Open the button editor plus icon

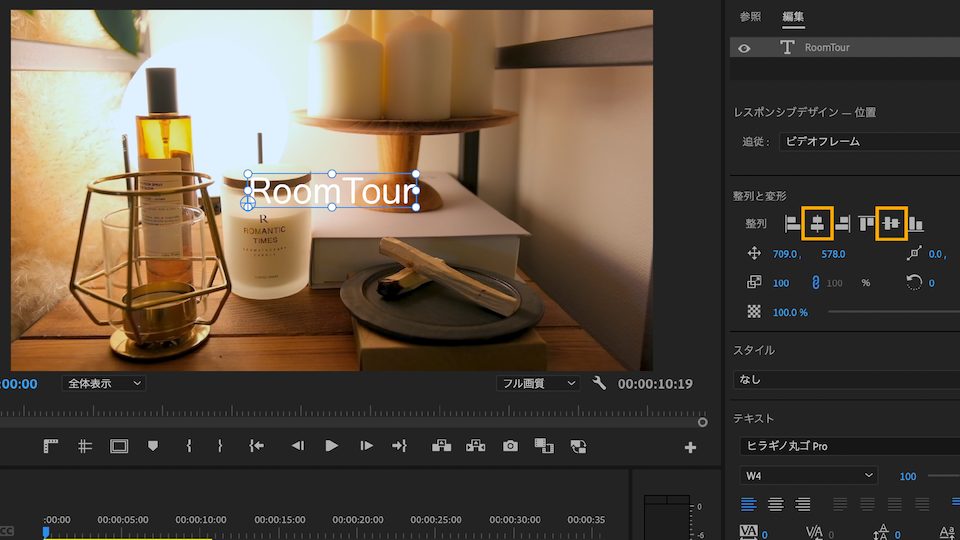tap(690, 447)
